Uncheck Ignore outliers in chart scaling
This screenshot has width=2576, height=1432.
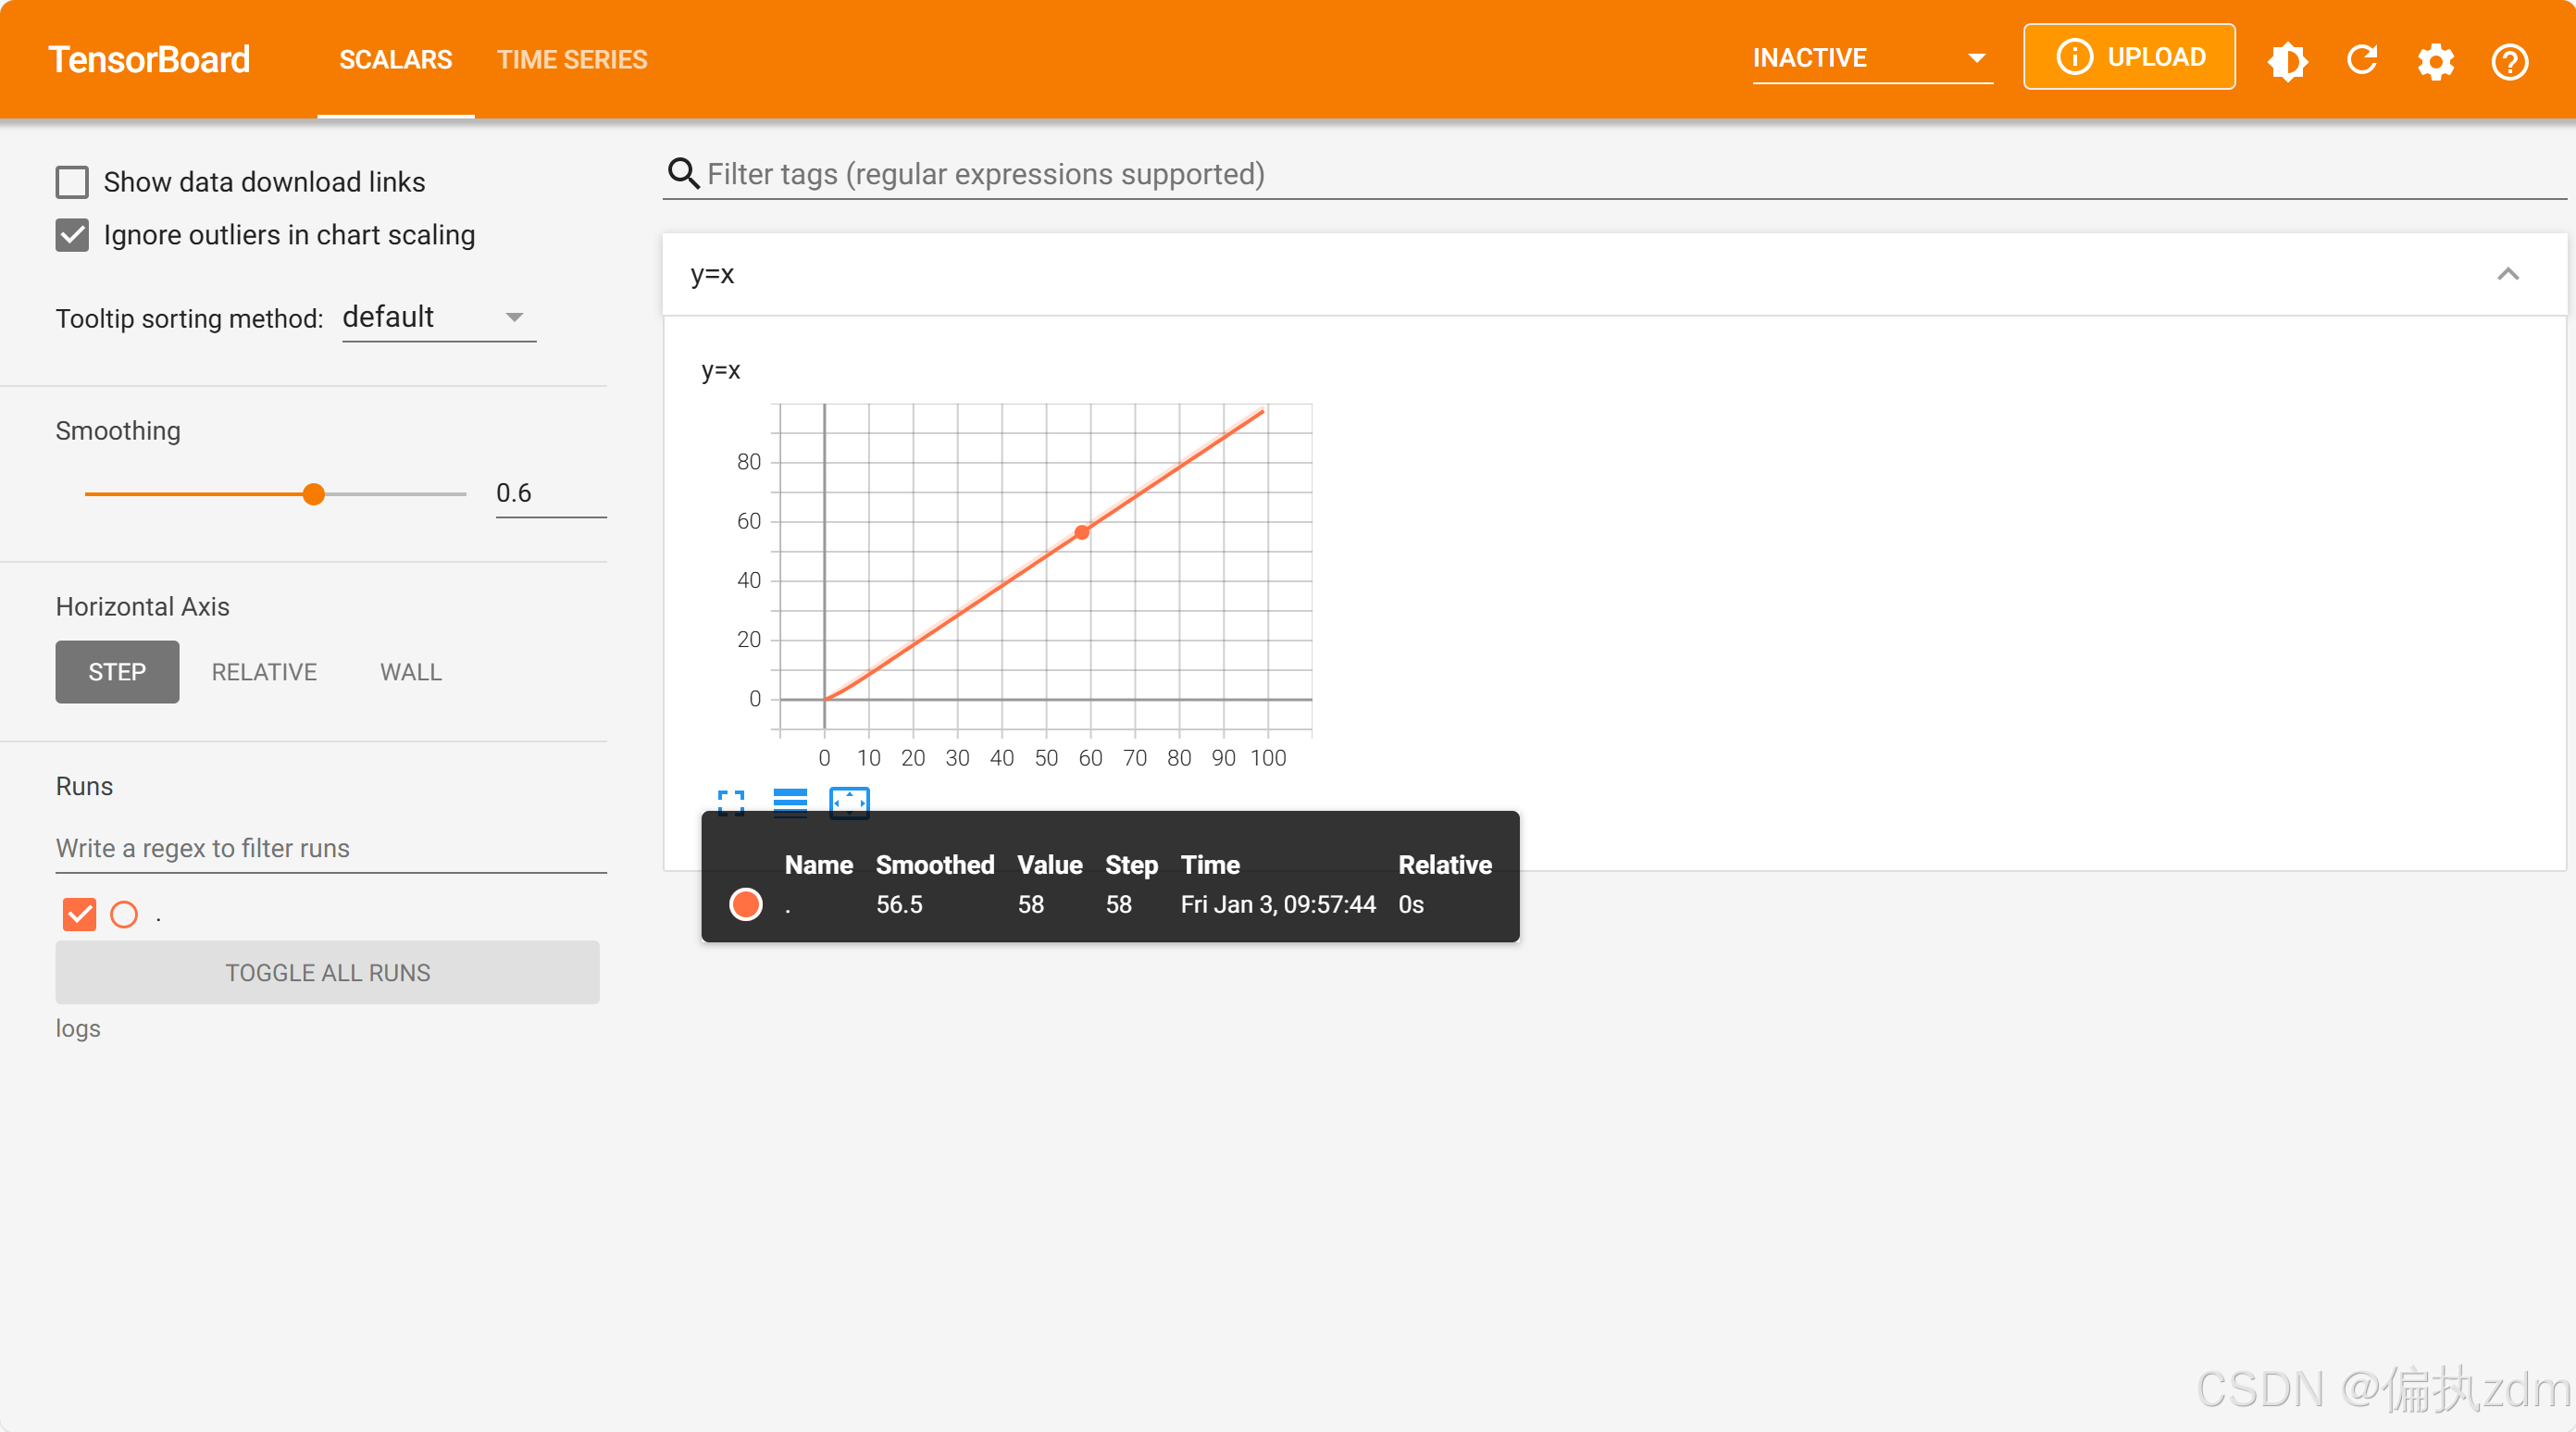click(72, 235)
